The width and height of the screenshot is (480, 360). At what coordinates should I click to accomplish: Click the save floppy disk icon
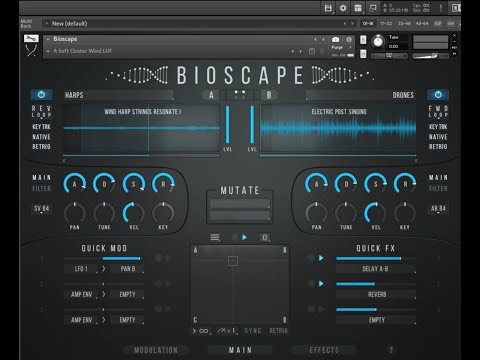[328, 8]
